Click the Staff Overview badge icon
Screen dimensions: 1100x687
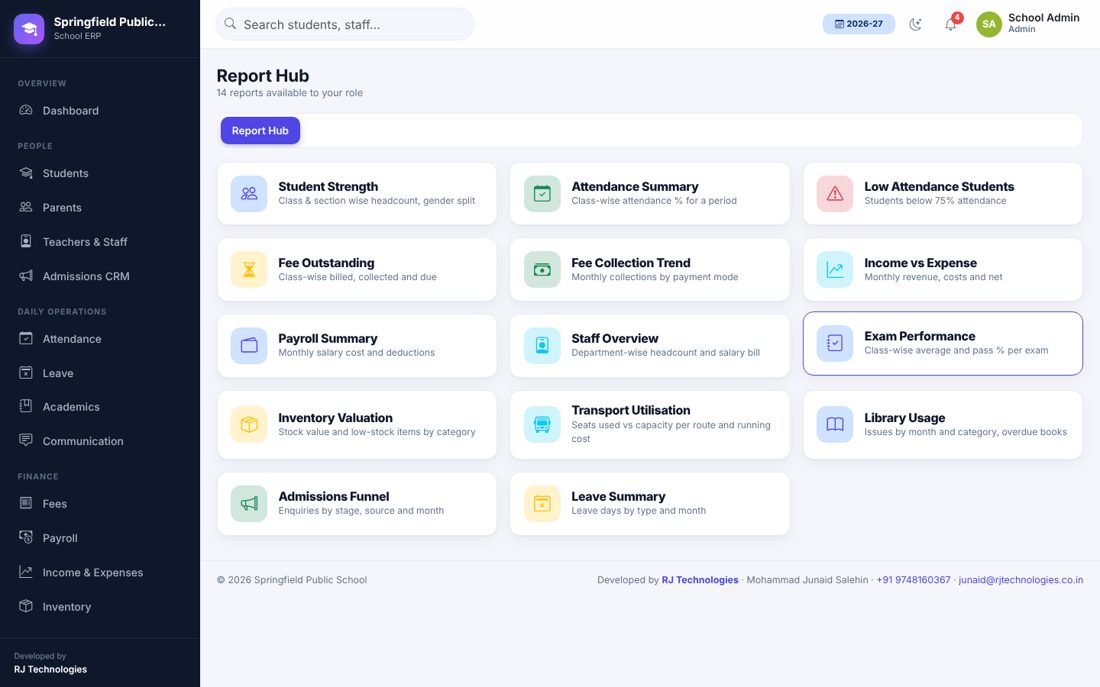(x=542, y=345)
